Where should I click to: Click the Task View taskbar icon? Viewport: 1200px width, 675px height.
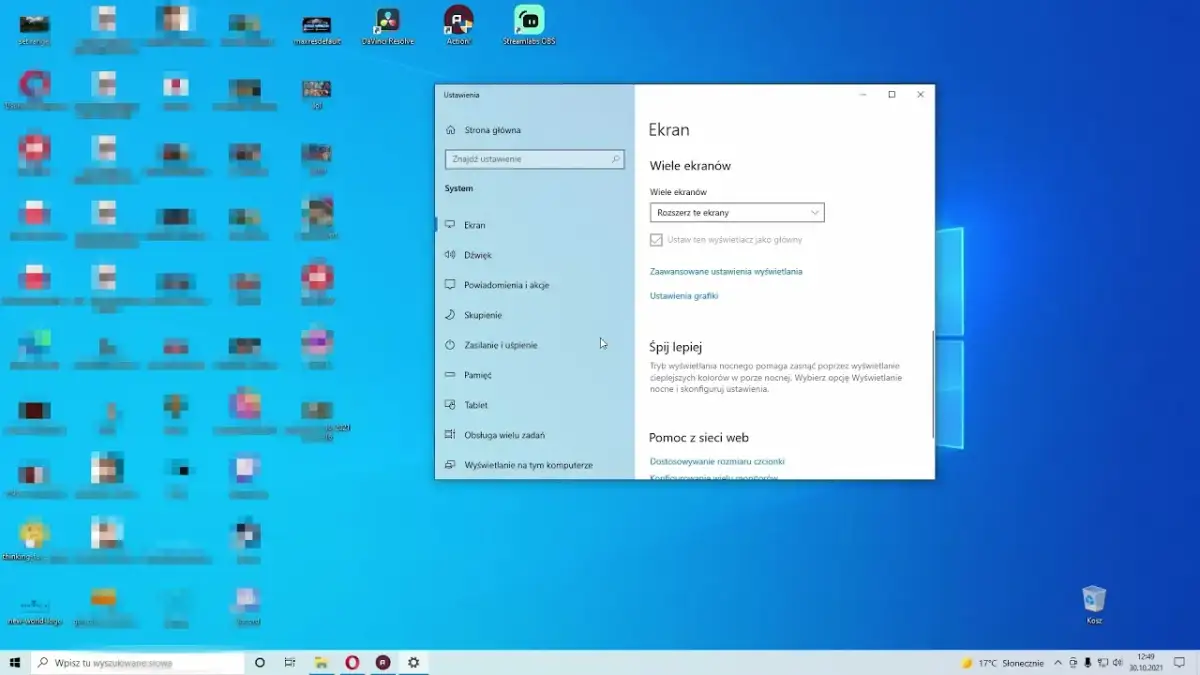coord(290,662)
